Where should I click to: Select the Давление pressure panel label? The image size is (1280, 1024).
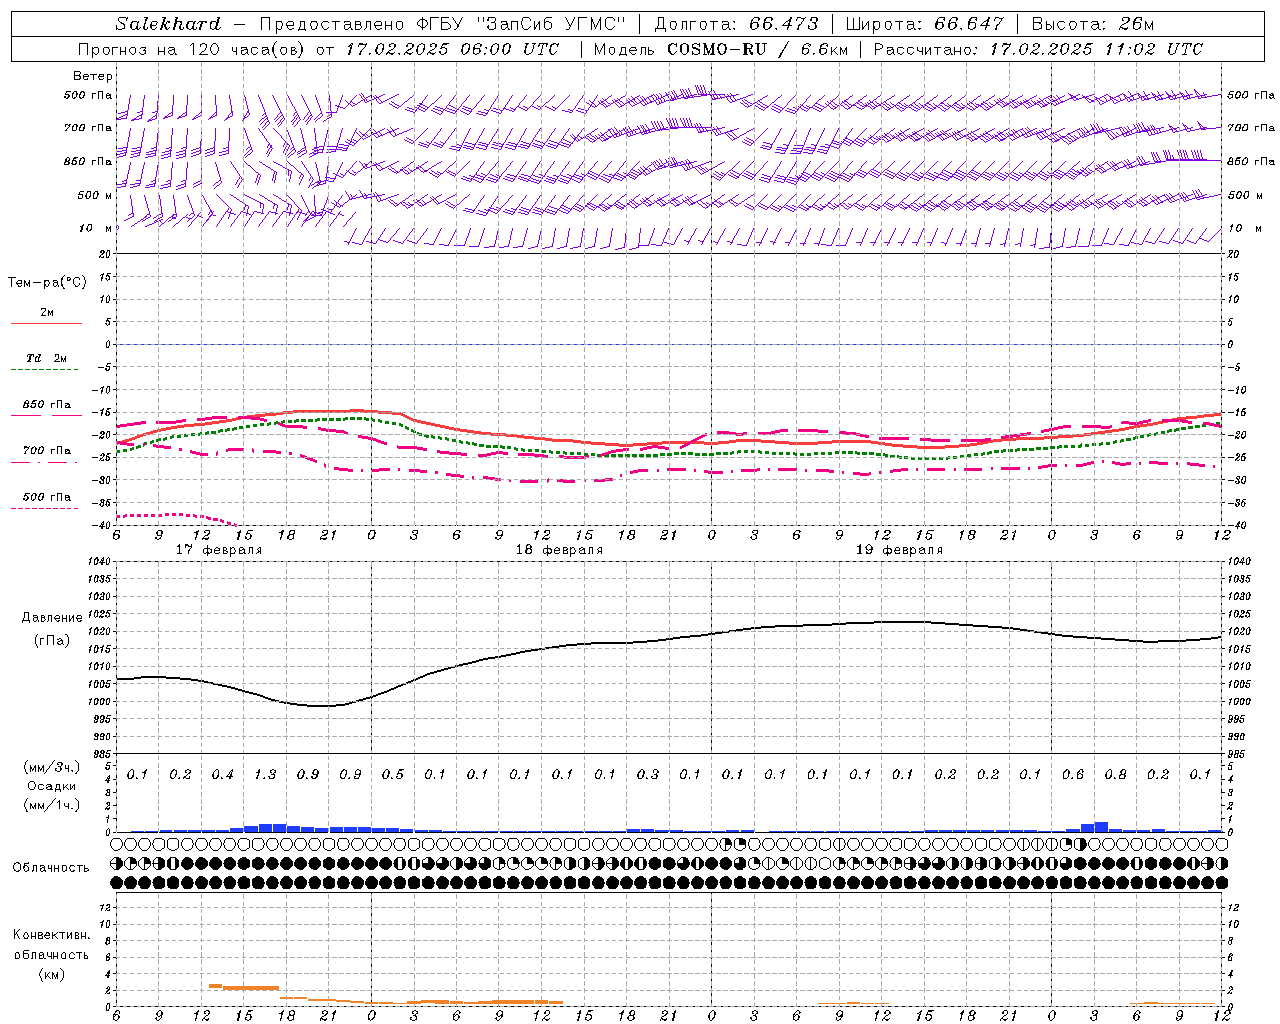[x=52, y=618]
